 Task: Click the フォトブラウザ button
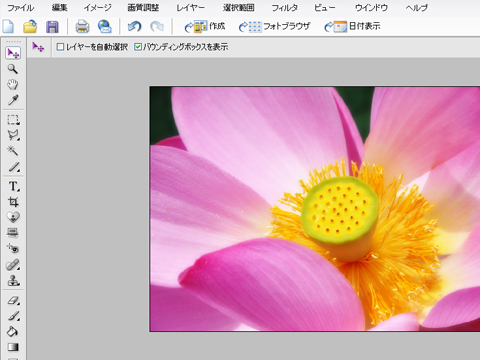point(274,26)
